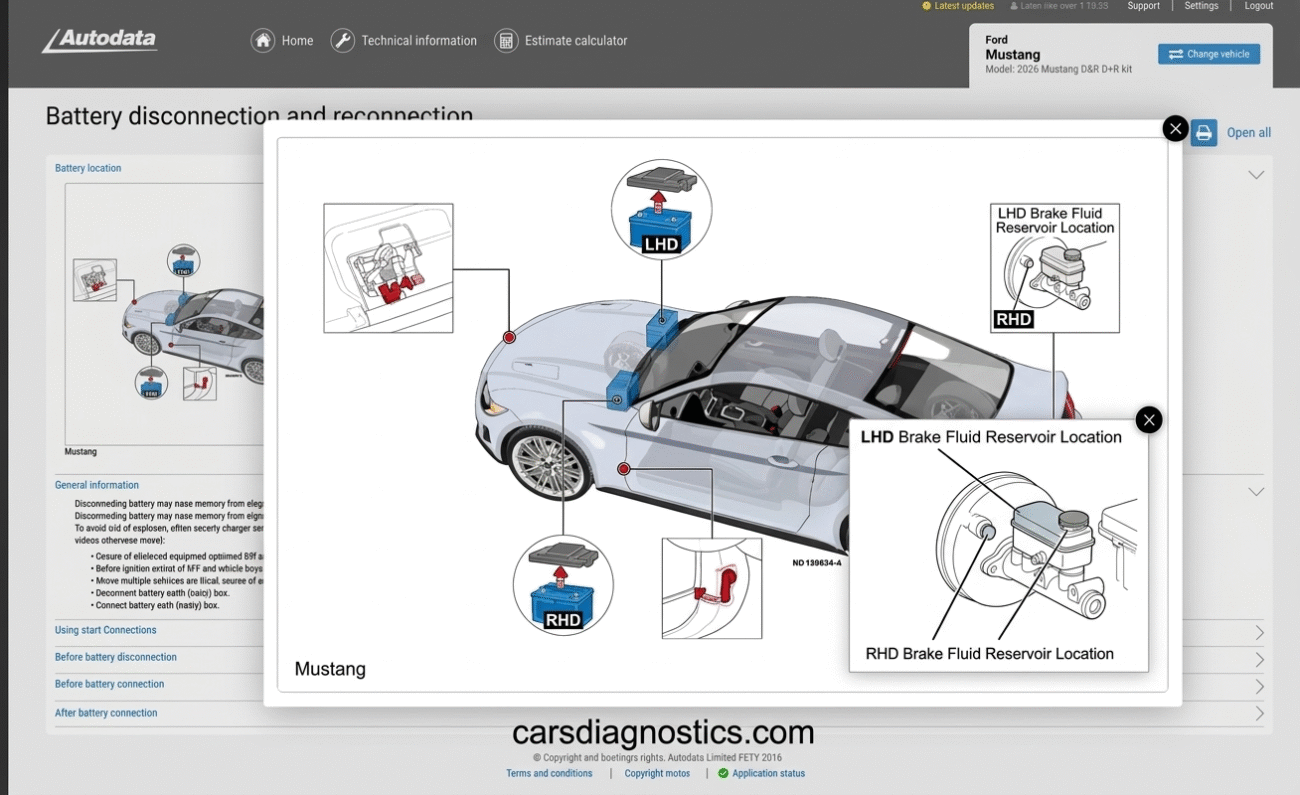This screenshot has width=1300, height=795.
Task: Click the Change vehicle swap arrows icon
Action: pyautogui.click(x=1175, y=54)
